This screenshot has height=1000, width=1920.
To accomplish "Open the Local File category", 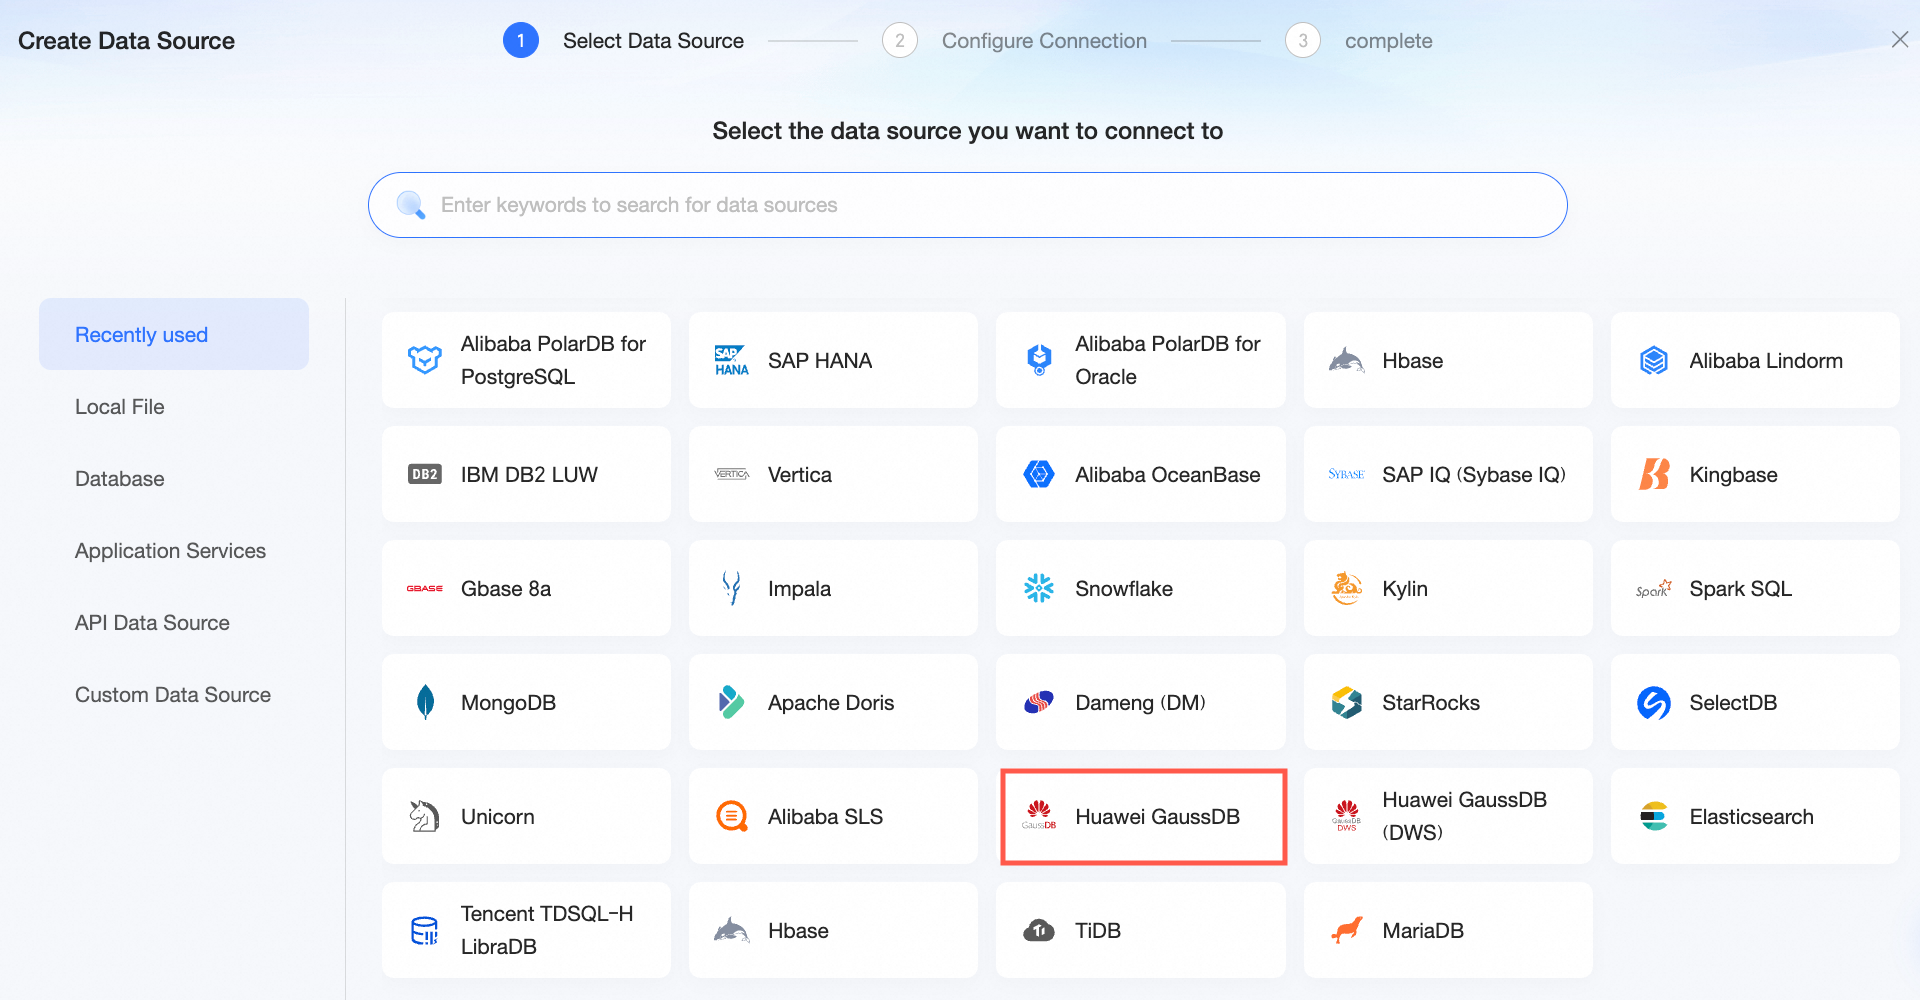I will tap(174, 406).
